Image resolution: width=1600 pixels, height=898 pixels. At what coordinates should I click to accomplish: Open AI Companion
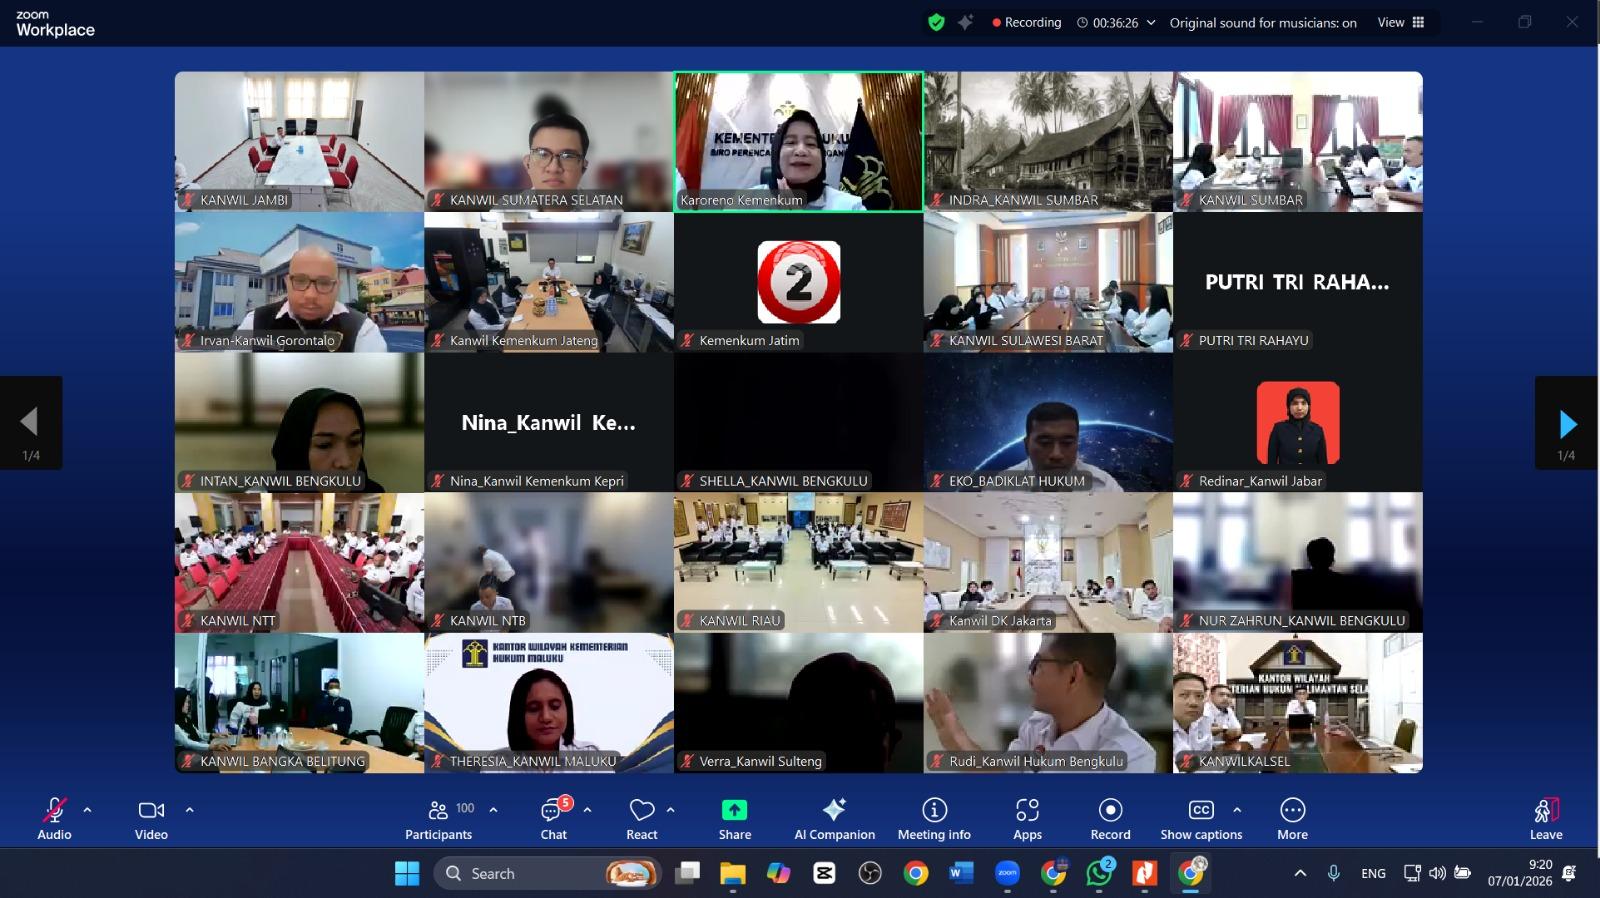[x=834, y=819]
